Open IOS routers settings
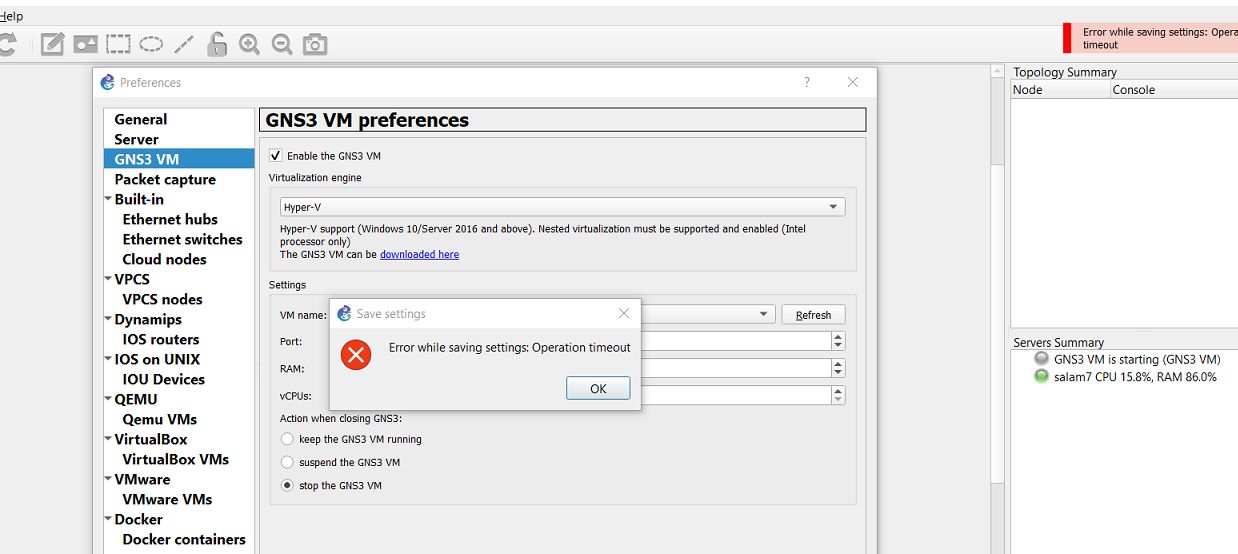This screenshot has height=554, width=1238. click(x=161, y=339)
